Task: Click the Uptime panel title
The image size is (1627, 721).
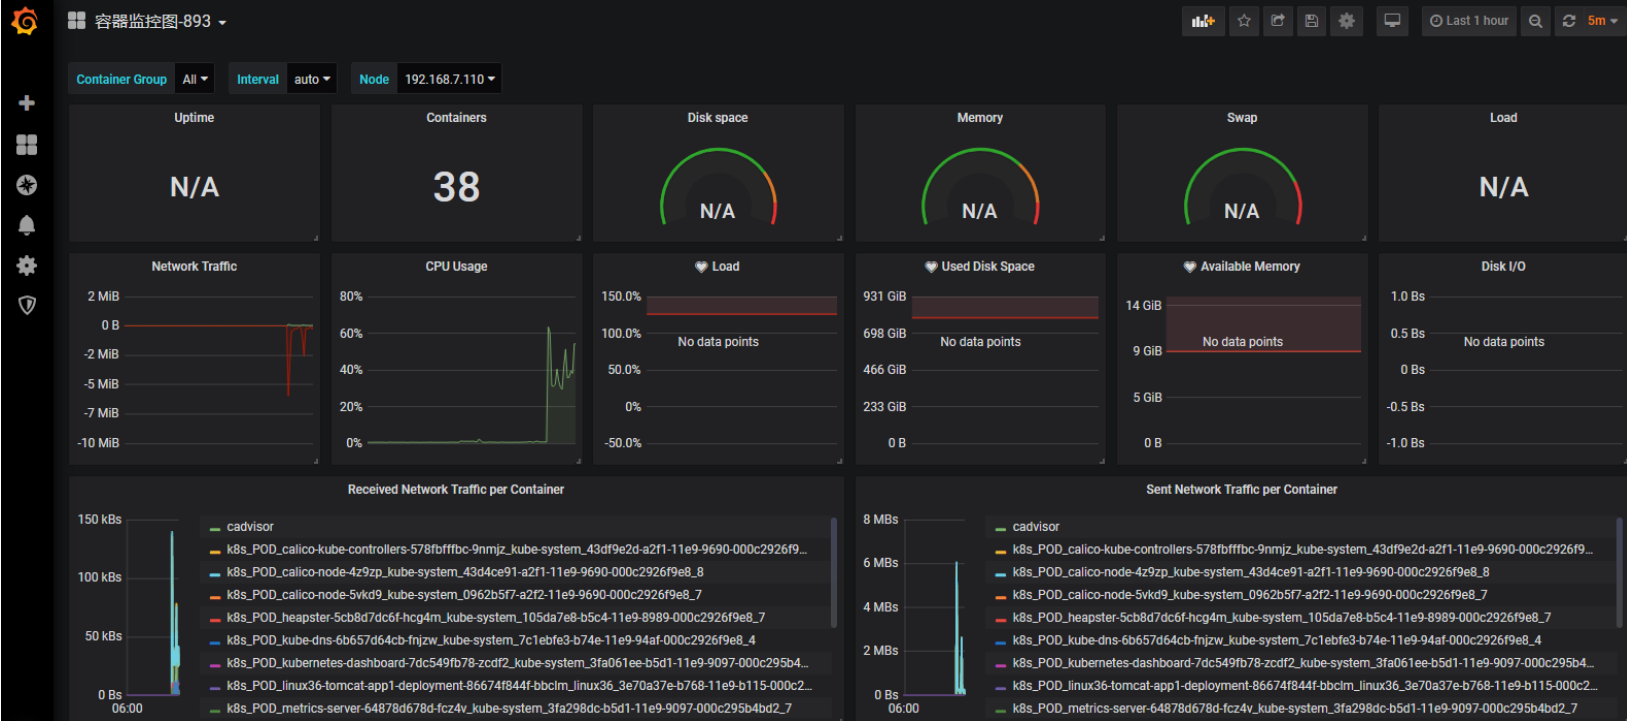Action: point(194,118)
